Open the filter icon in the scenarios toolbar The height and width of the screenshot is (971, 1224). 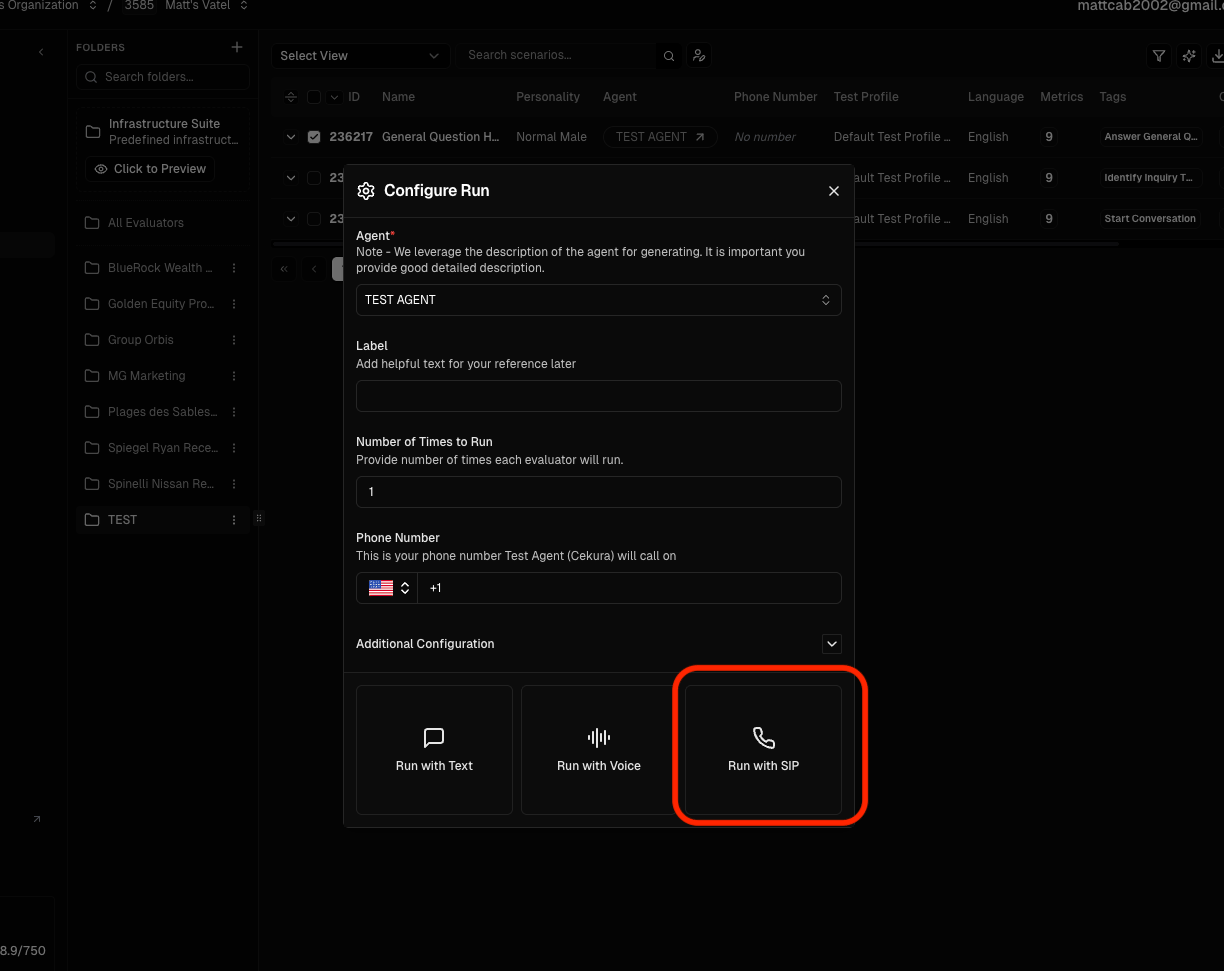[1159, 56]
